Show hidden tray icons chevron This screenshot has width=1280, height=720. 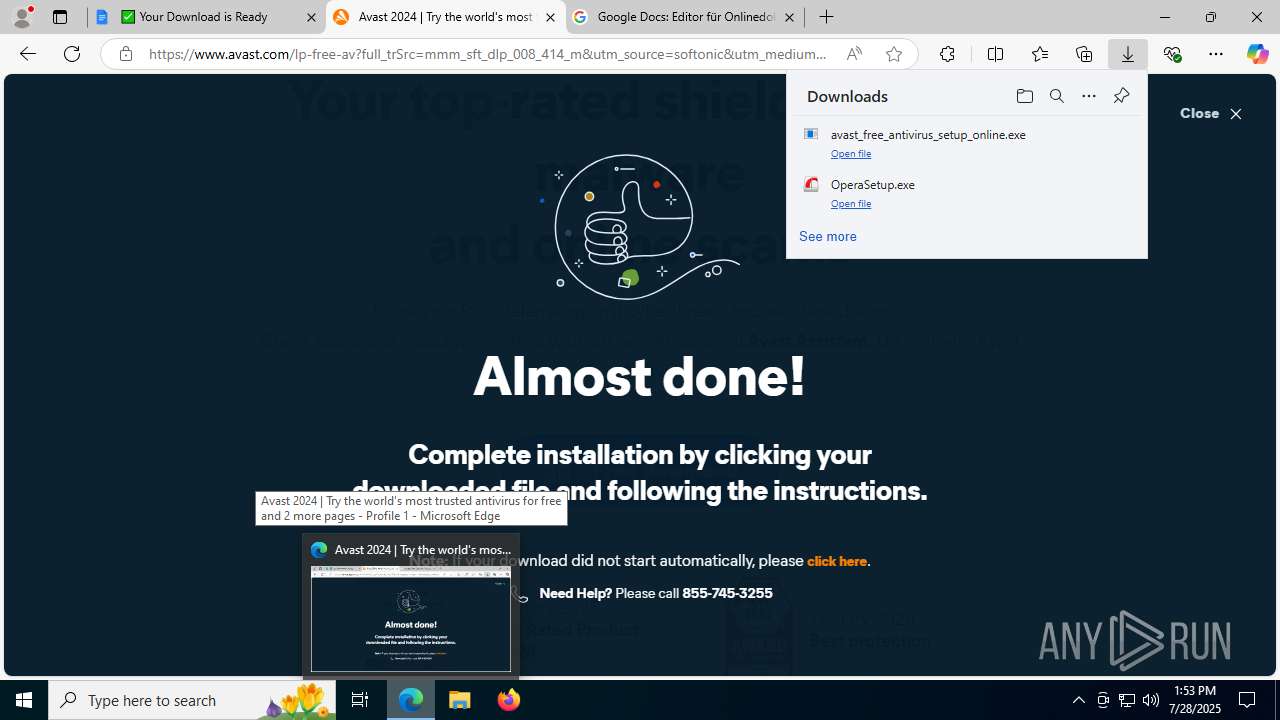click(x=1078, y=700)
